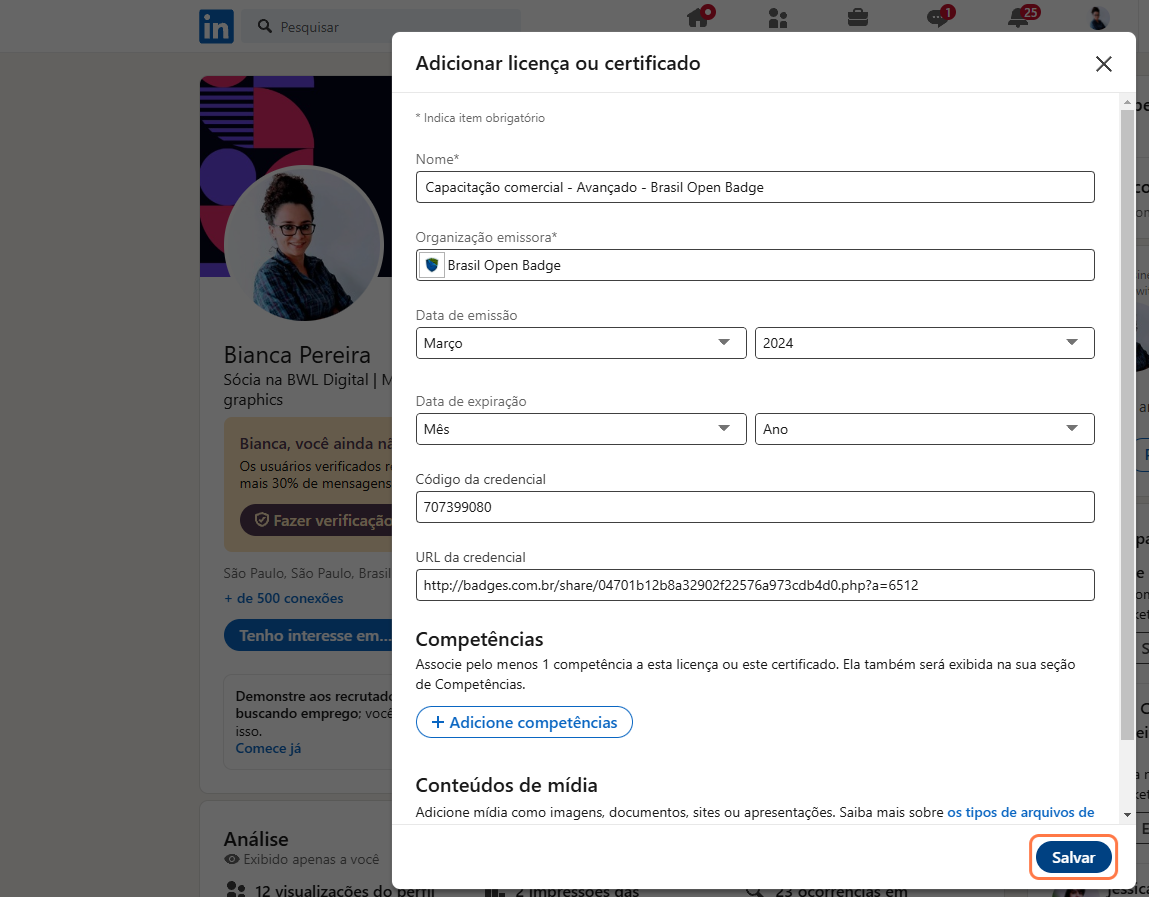
Task: Save the certificate with Salvar
Action: pos(1074,857)
